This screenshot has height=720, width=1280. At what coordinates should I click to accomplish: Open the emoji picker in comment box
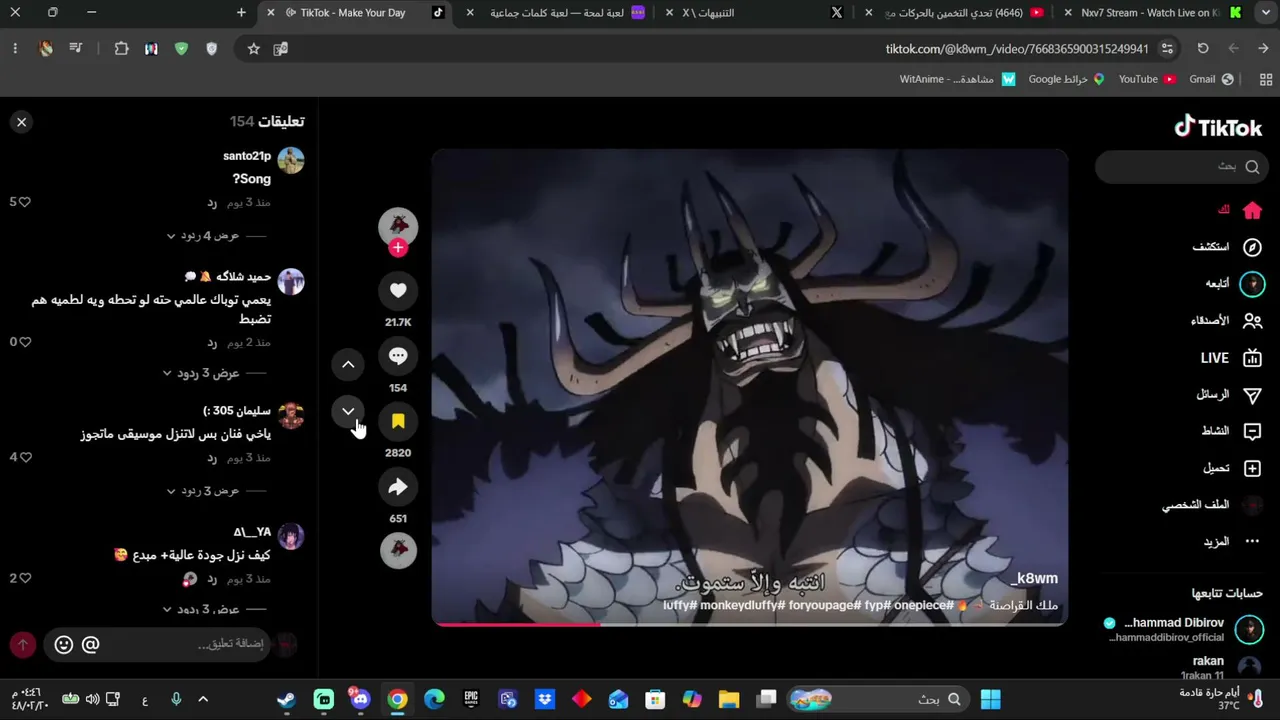(64, 645)
